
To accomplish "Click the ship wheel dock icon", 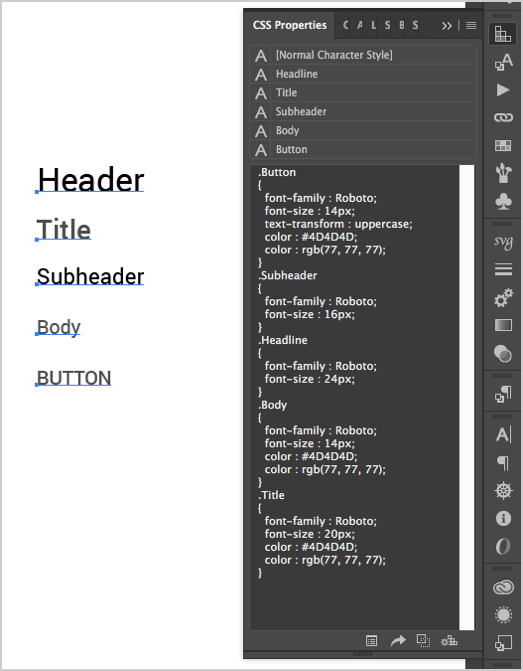I will (x=503, y=490).
